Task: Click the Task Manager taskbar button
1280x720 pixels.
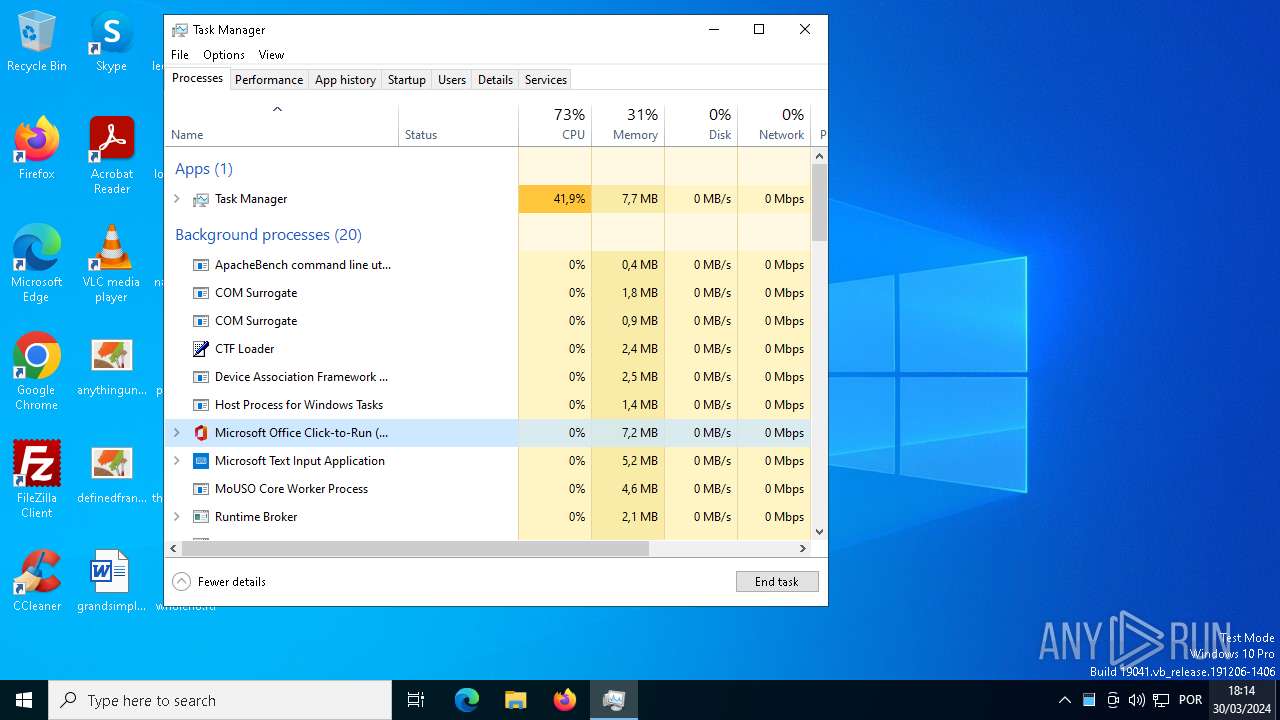Action: coord(613,700)
